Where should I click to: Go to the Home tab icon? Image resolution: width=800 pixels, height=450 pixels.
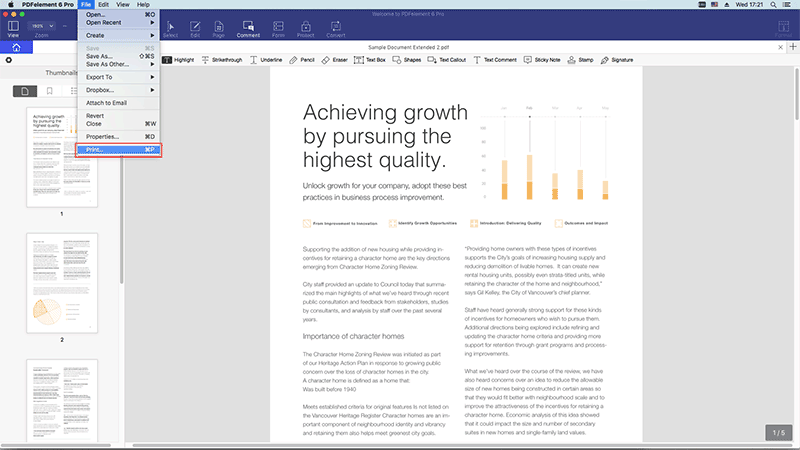16,47
